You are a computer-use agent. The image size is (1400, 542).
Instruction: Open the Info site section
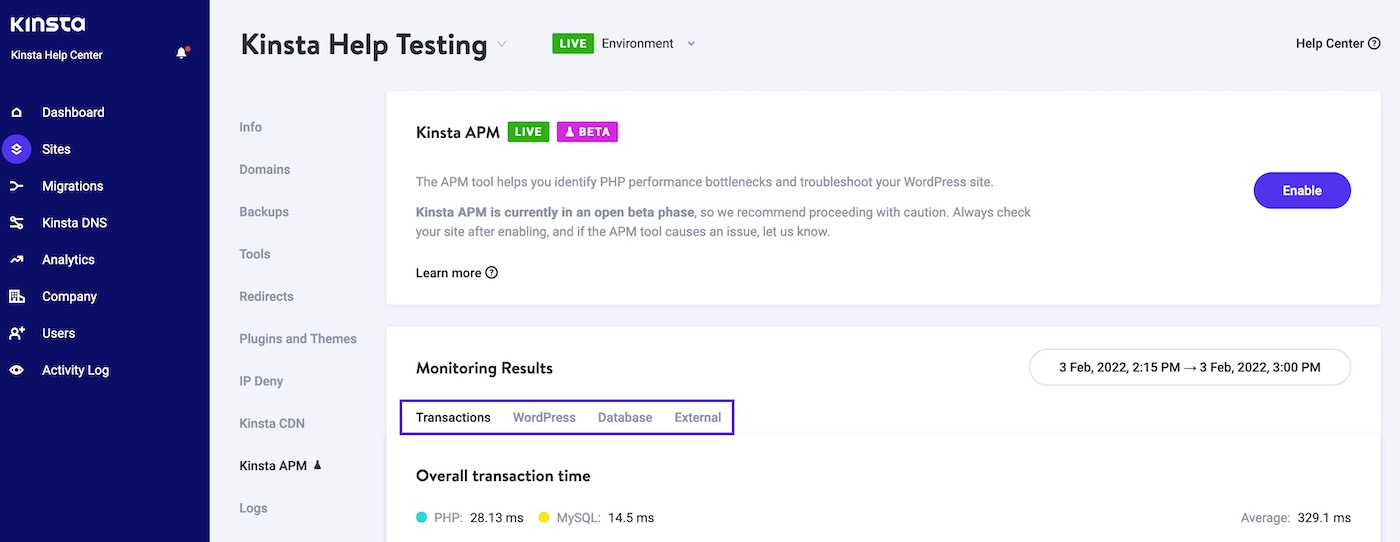(250, 127)
